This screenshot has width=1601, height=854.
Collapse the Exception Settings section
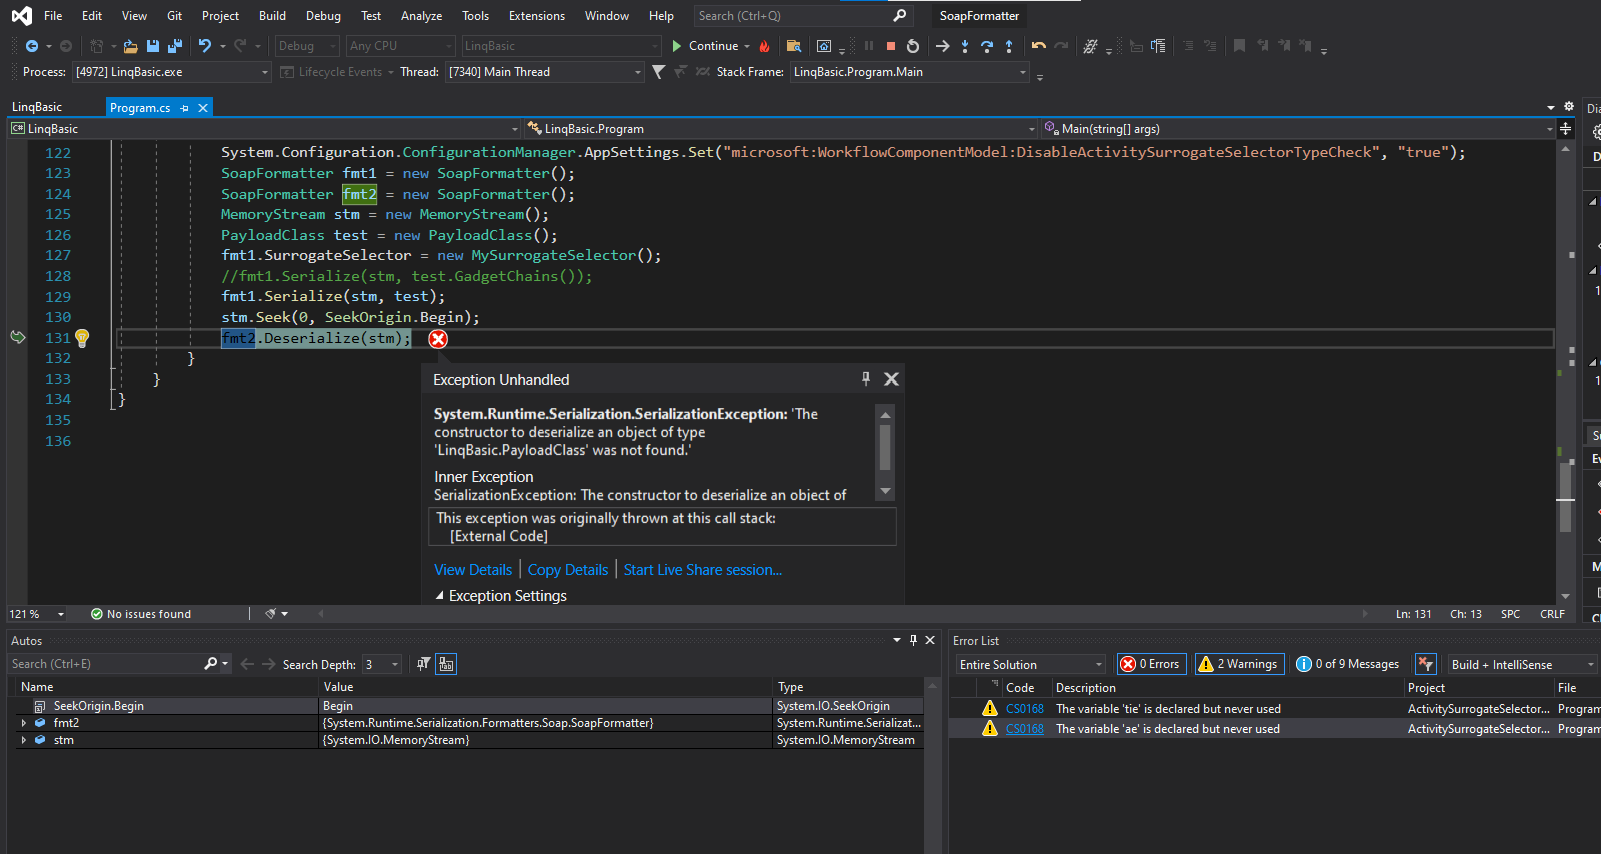440,596
